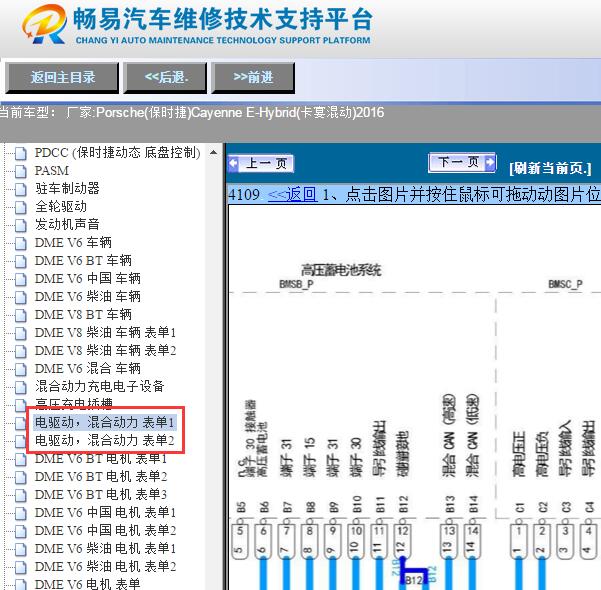Screen dimensions: 601x590
Task: Follow the <<返回 link
Action: click(292, 194)
